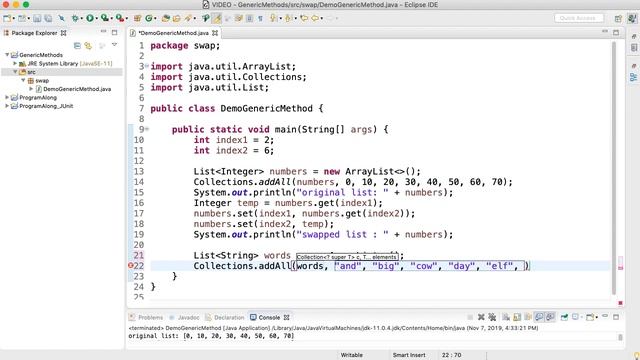Expand the ProgramAlong project
The width and height of the screenshot is (640, 360).
point(7,98)
